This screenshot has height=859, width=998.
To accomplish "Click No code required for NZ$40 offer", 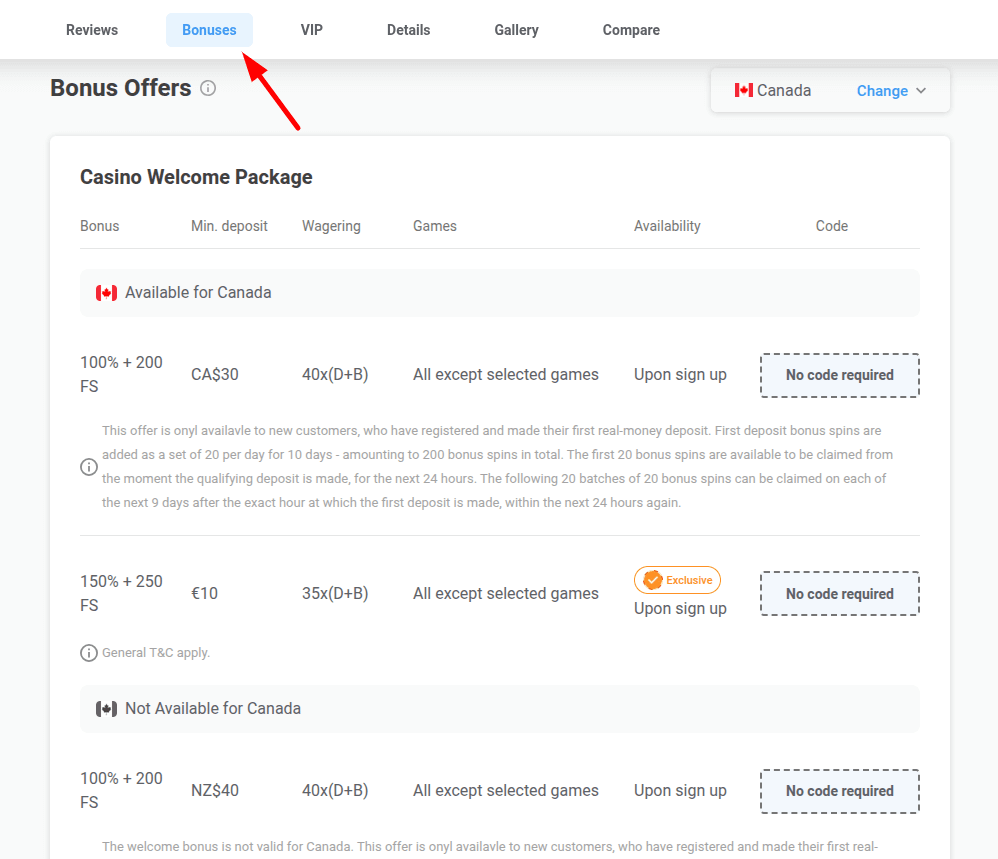I will (x=839, y=791).
